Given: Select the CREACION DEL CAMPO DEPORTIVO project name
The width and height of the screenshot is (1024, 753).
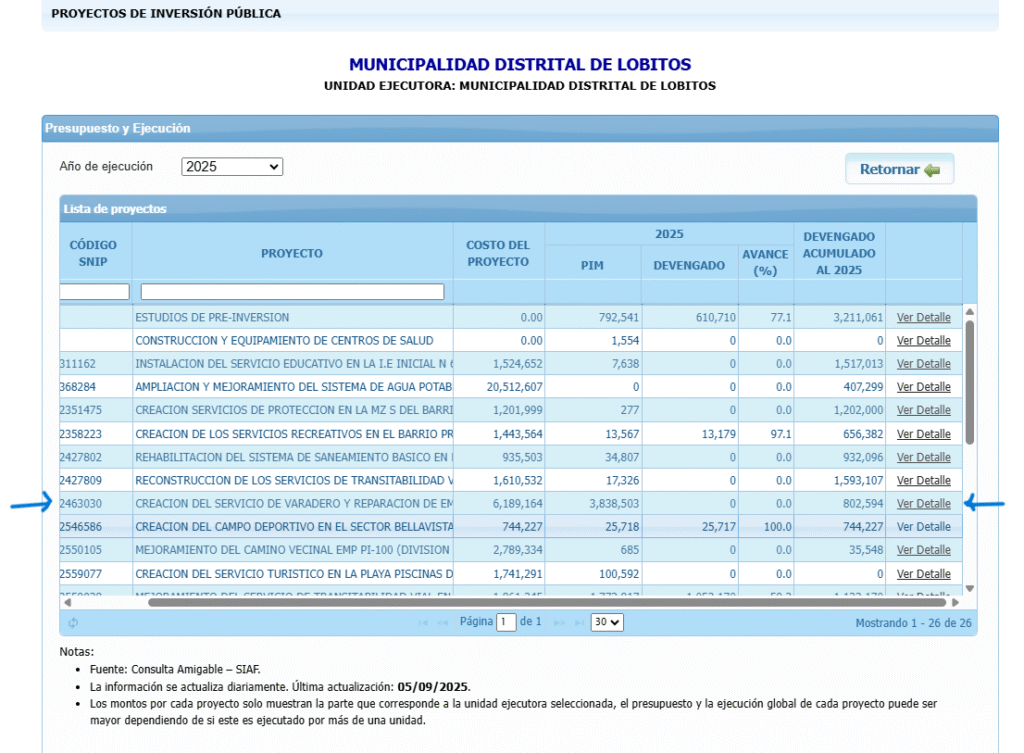Looking at the screenshot, I should (x=294, y=526).
